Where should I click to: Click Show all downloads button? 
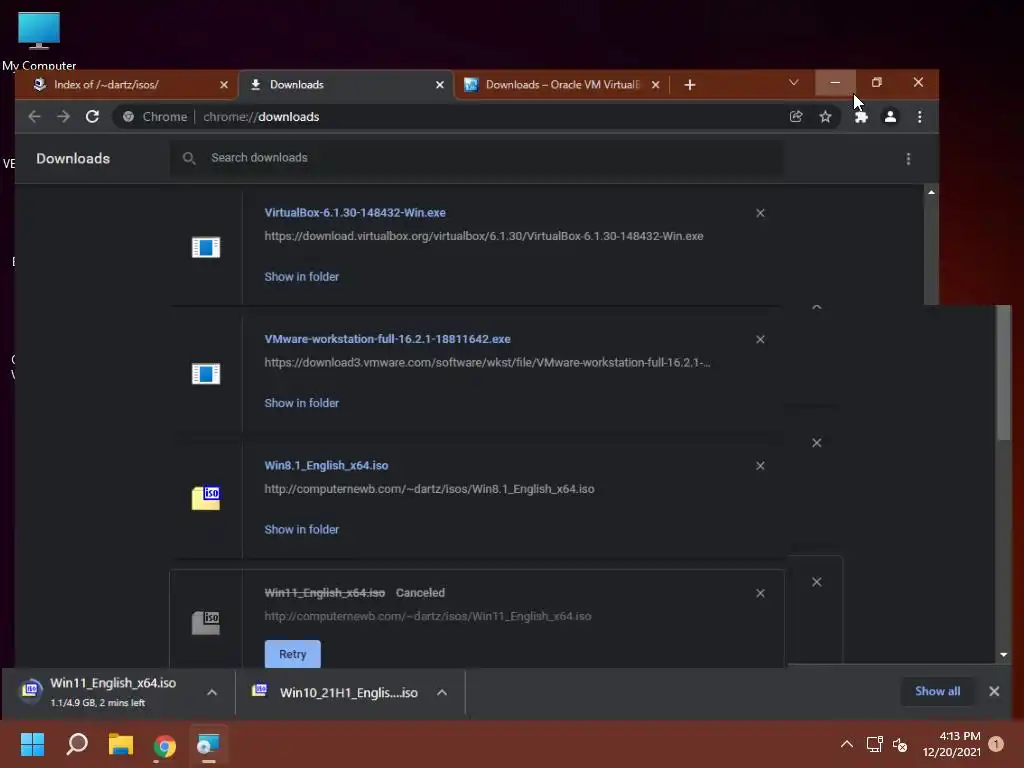pos(937,691)
